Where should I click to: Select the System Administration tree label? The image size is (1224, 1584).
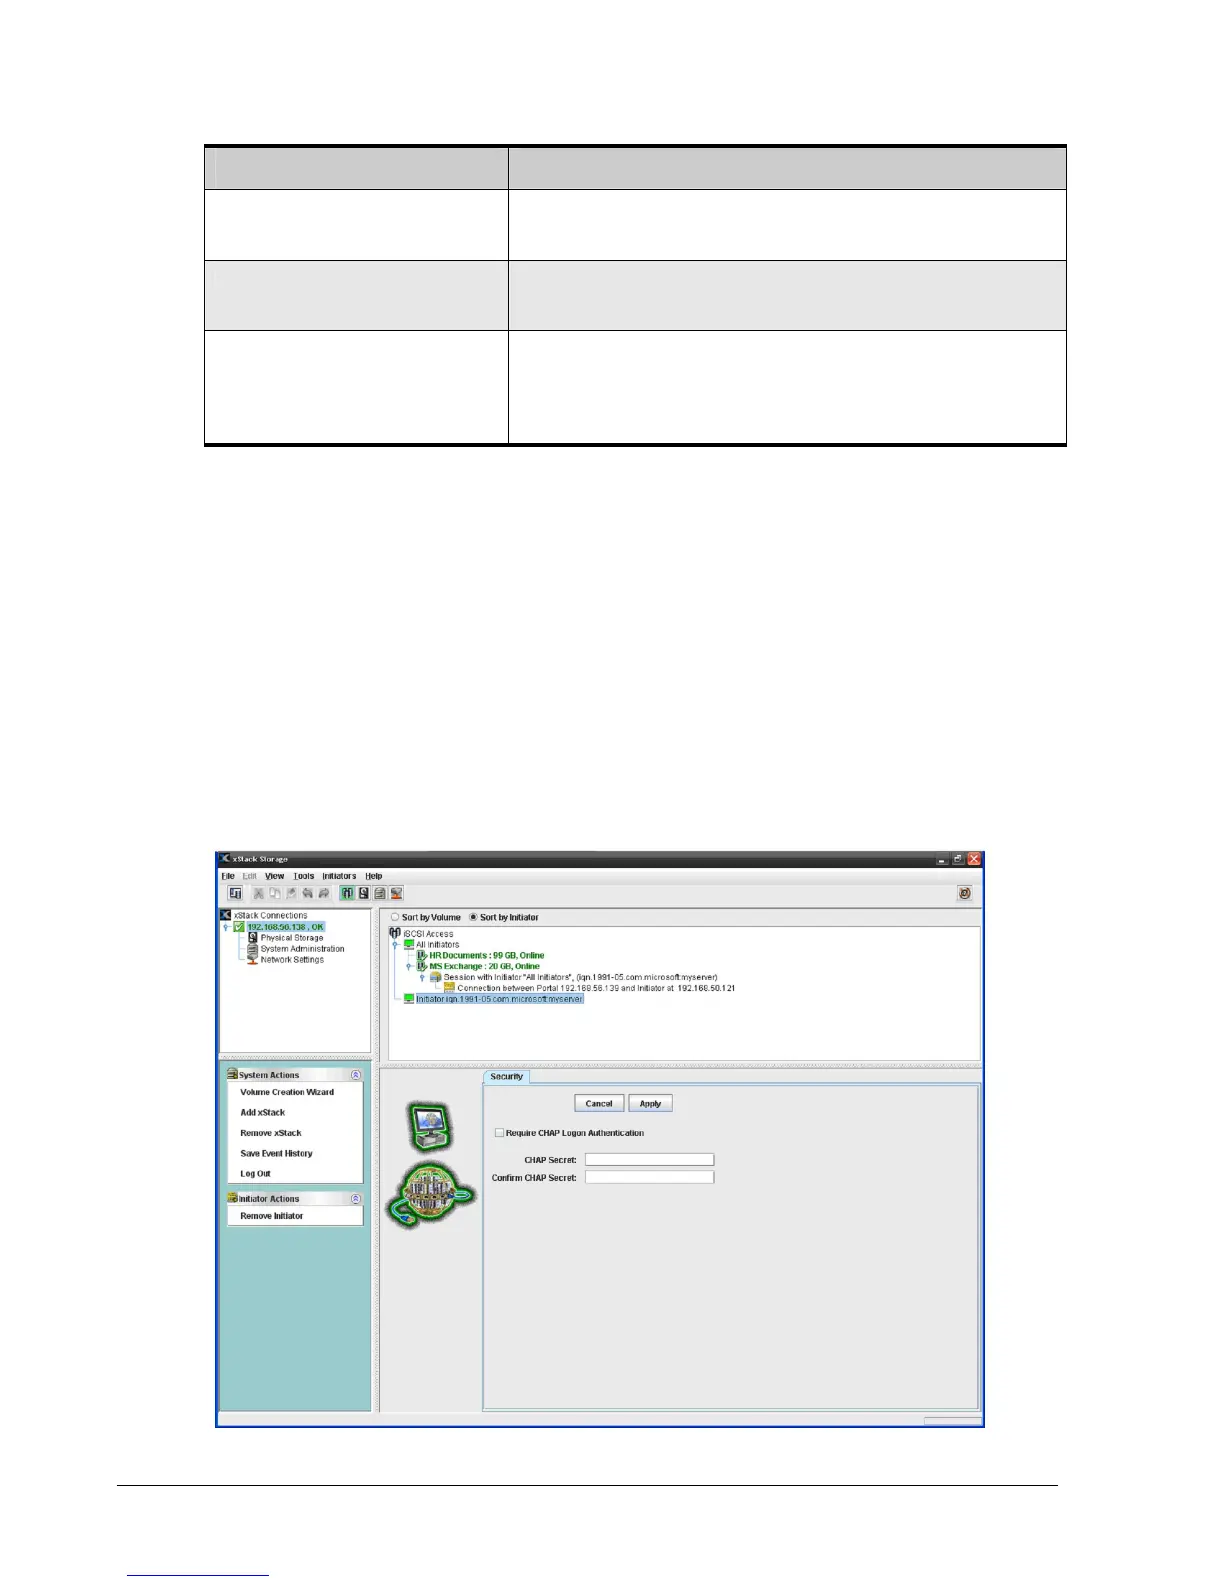[303, 949]
